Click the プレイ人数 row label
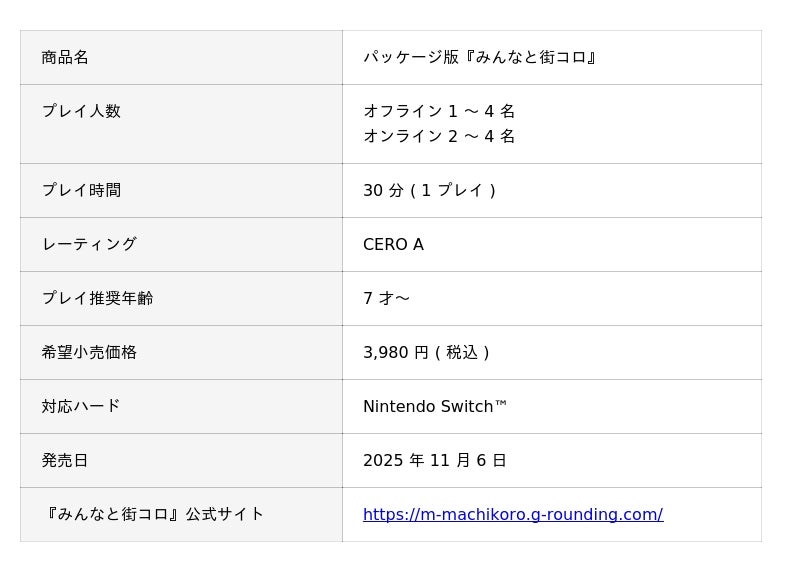Viewport: 800px width, 572px height. pyautogui.click(x=81, y=112)
